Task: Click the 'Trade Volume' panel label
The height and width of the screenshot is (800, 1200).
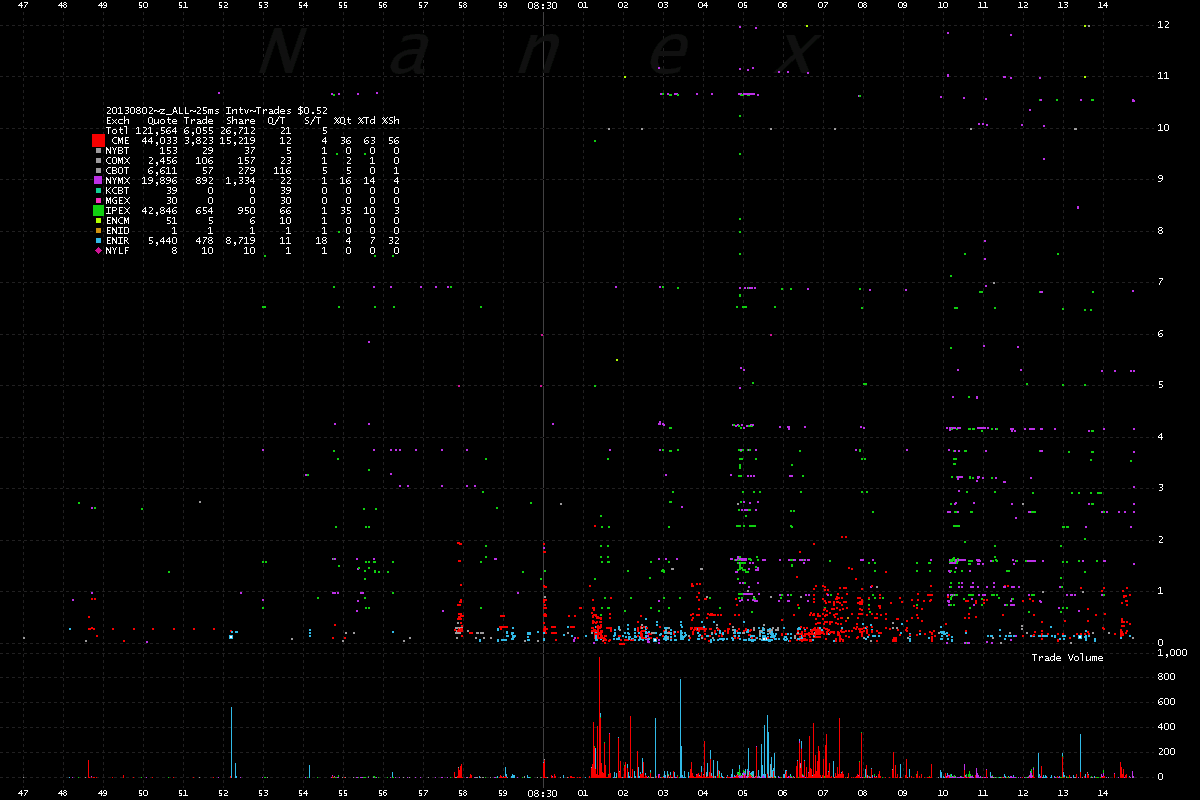Action: coord(1068,657)
